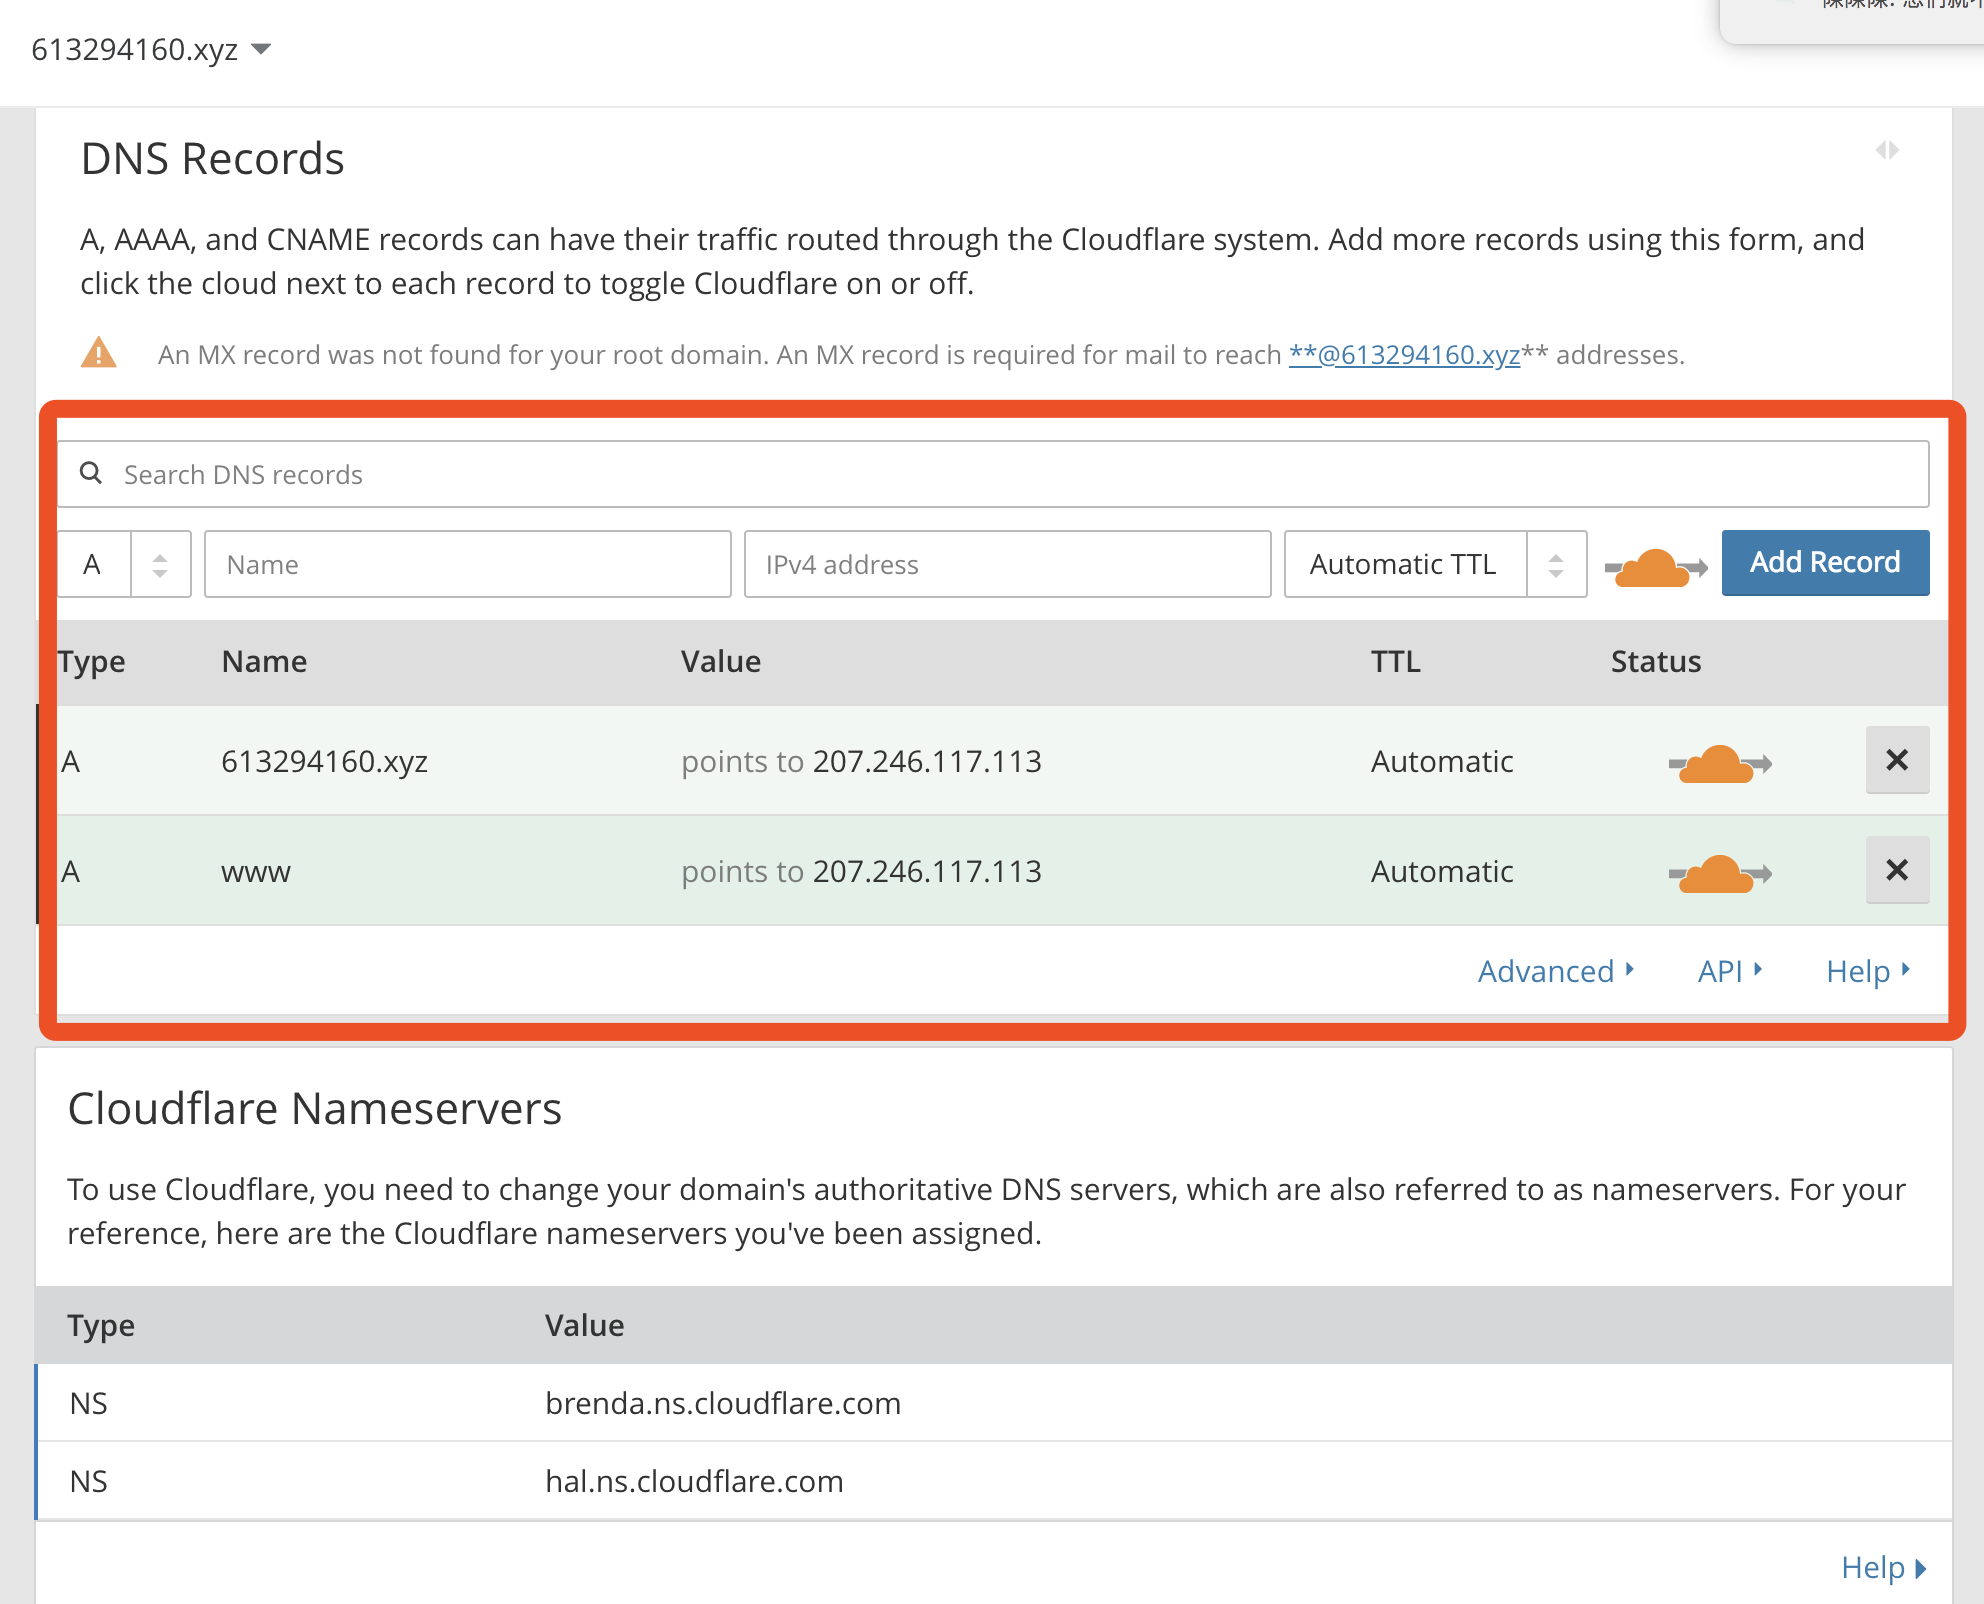Open DNS Records Help link
Viewport: 1984px width, 1604px height.
pyautogui.click(x=1868, y=971)
